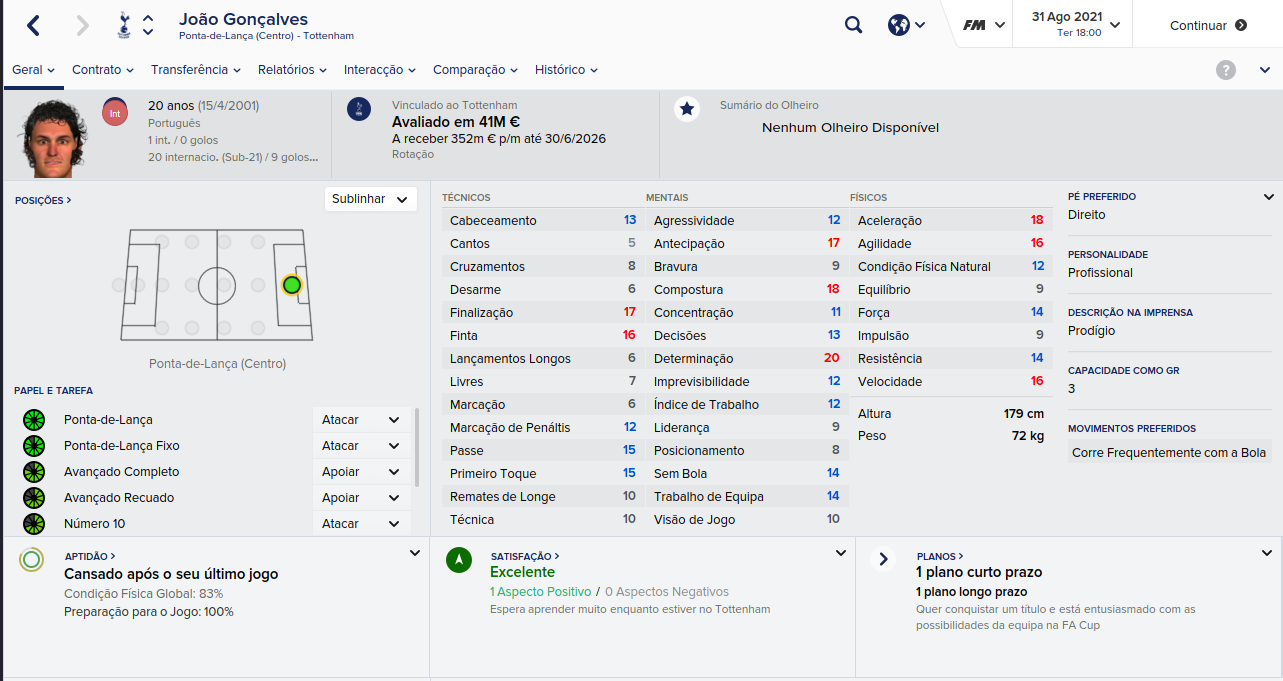Select the Número 10 role icon
This screenshot has height=681, width=1283.
coord(34,523)
